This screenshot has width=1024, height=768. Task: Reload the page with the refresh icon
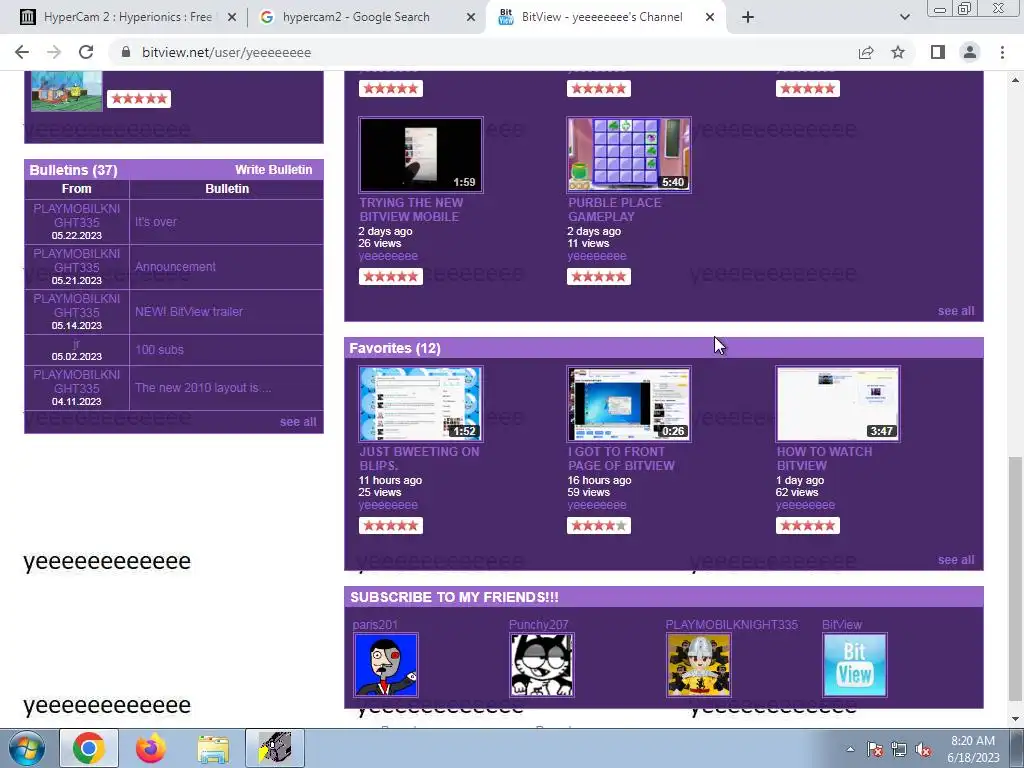tap(86, 52)
